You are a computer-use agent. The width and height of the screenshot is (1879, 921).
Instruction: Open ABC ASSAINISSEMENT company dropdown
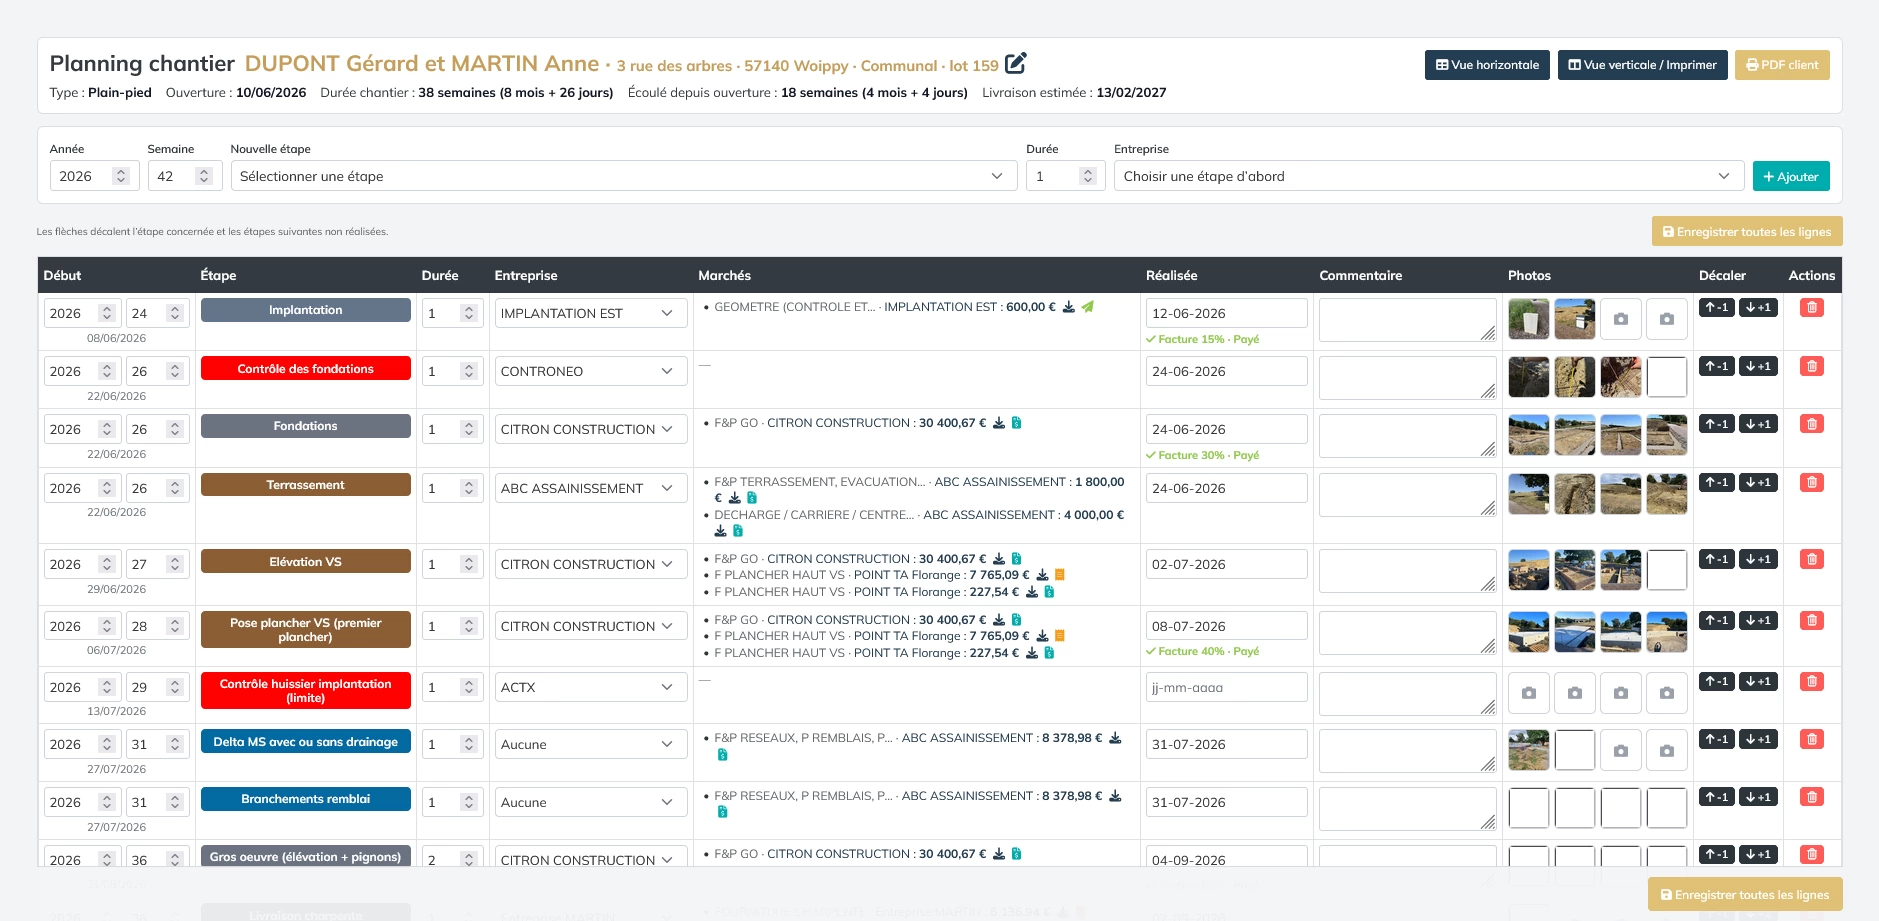point(590,488)
